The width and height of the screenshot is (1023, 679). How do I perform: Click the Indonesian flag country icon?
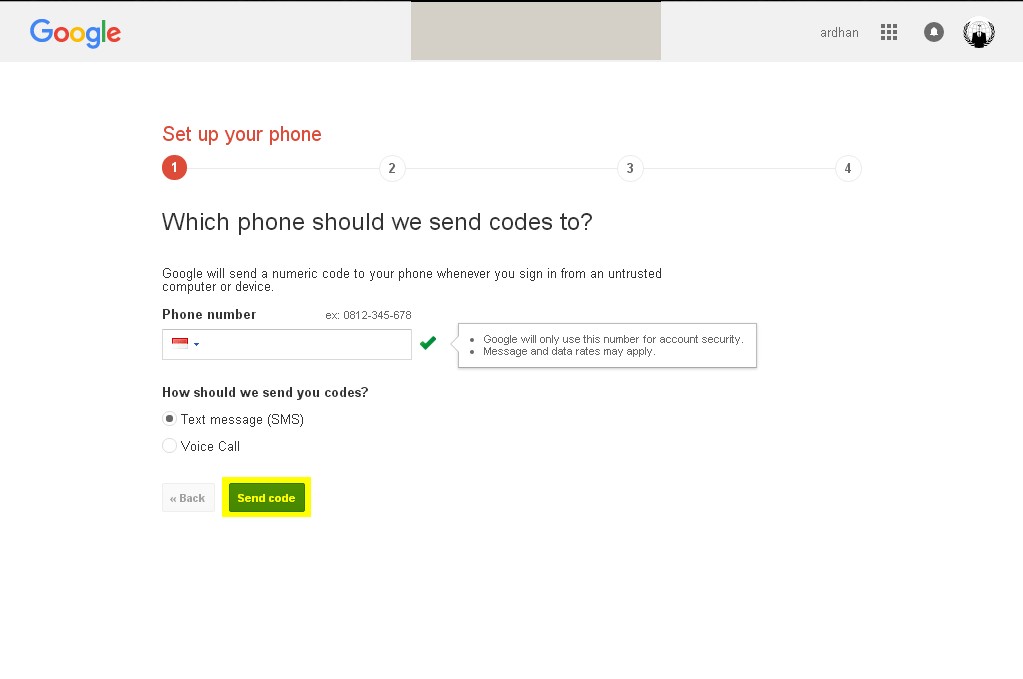[178, 343]
